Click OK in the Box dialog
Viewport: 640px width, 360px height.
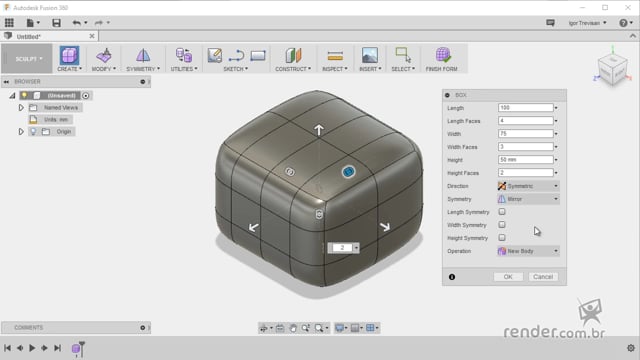[508, 277]
